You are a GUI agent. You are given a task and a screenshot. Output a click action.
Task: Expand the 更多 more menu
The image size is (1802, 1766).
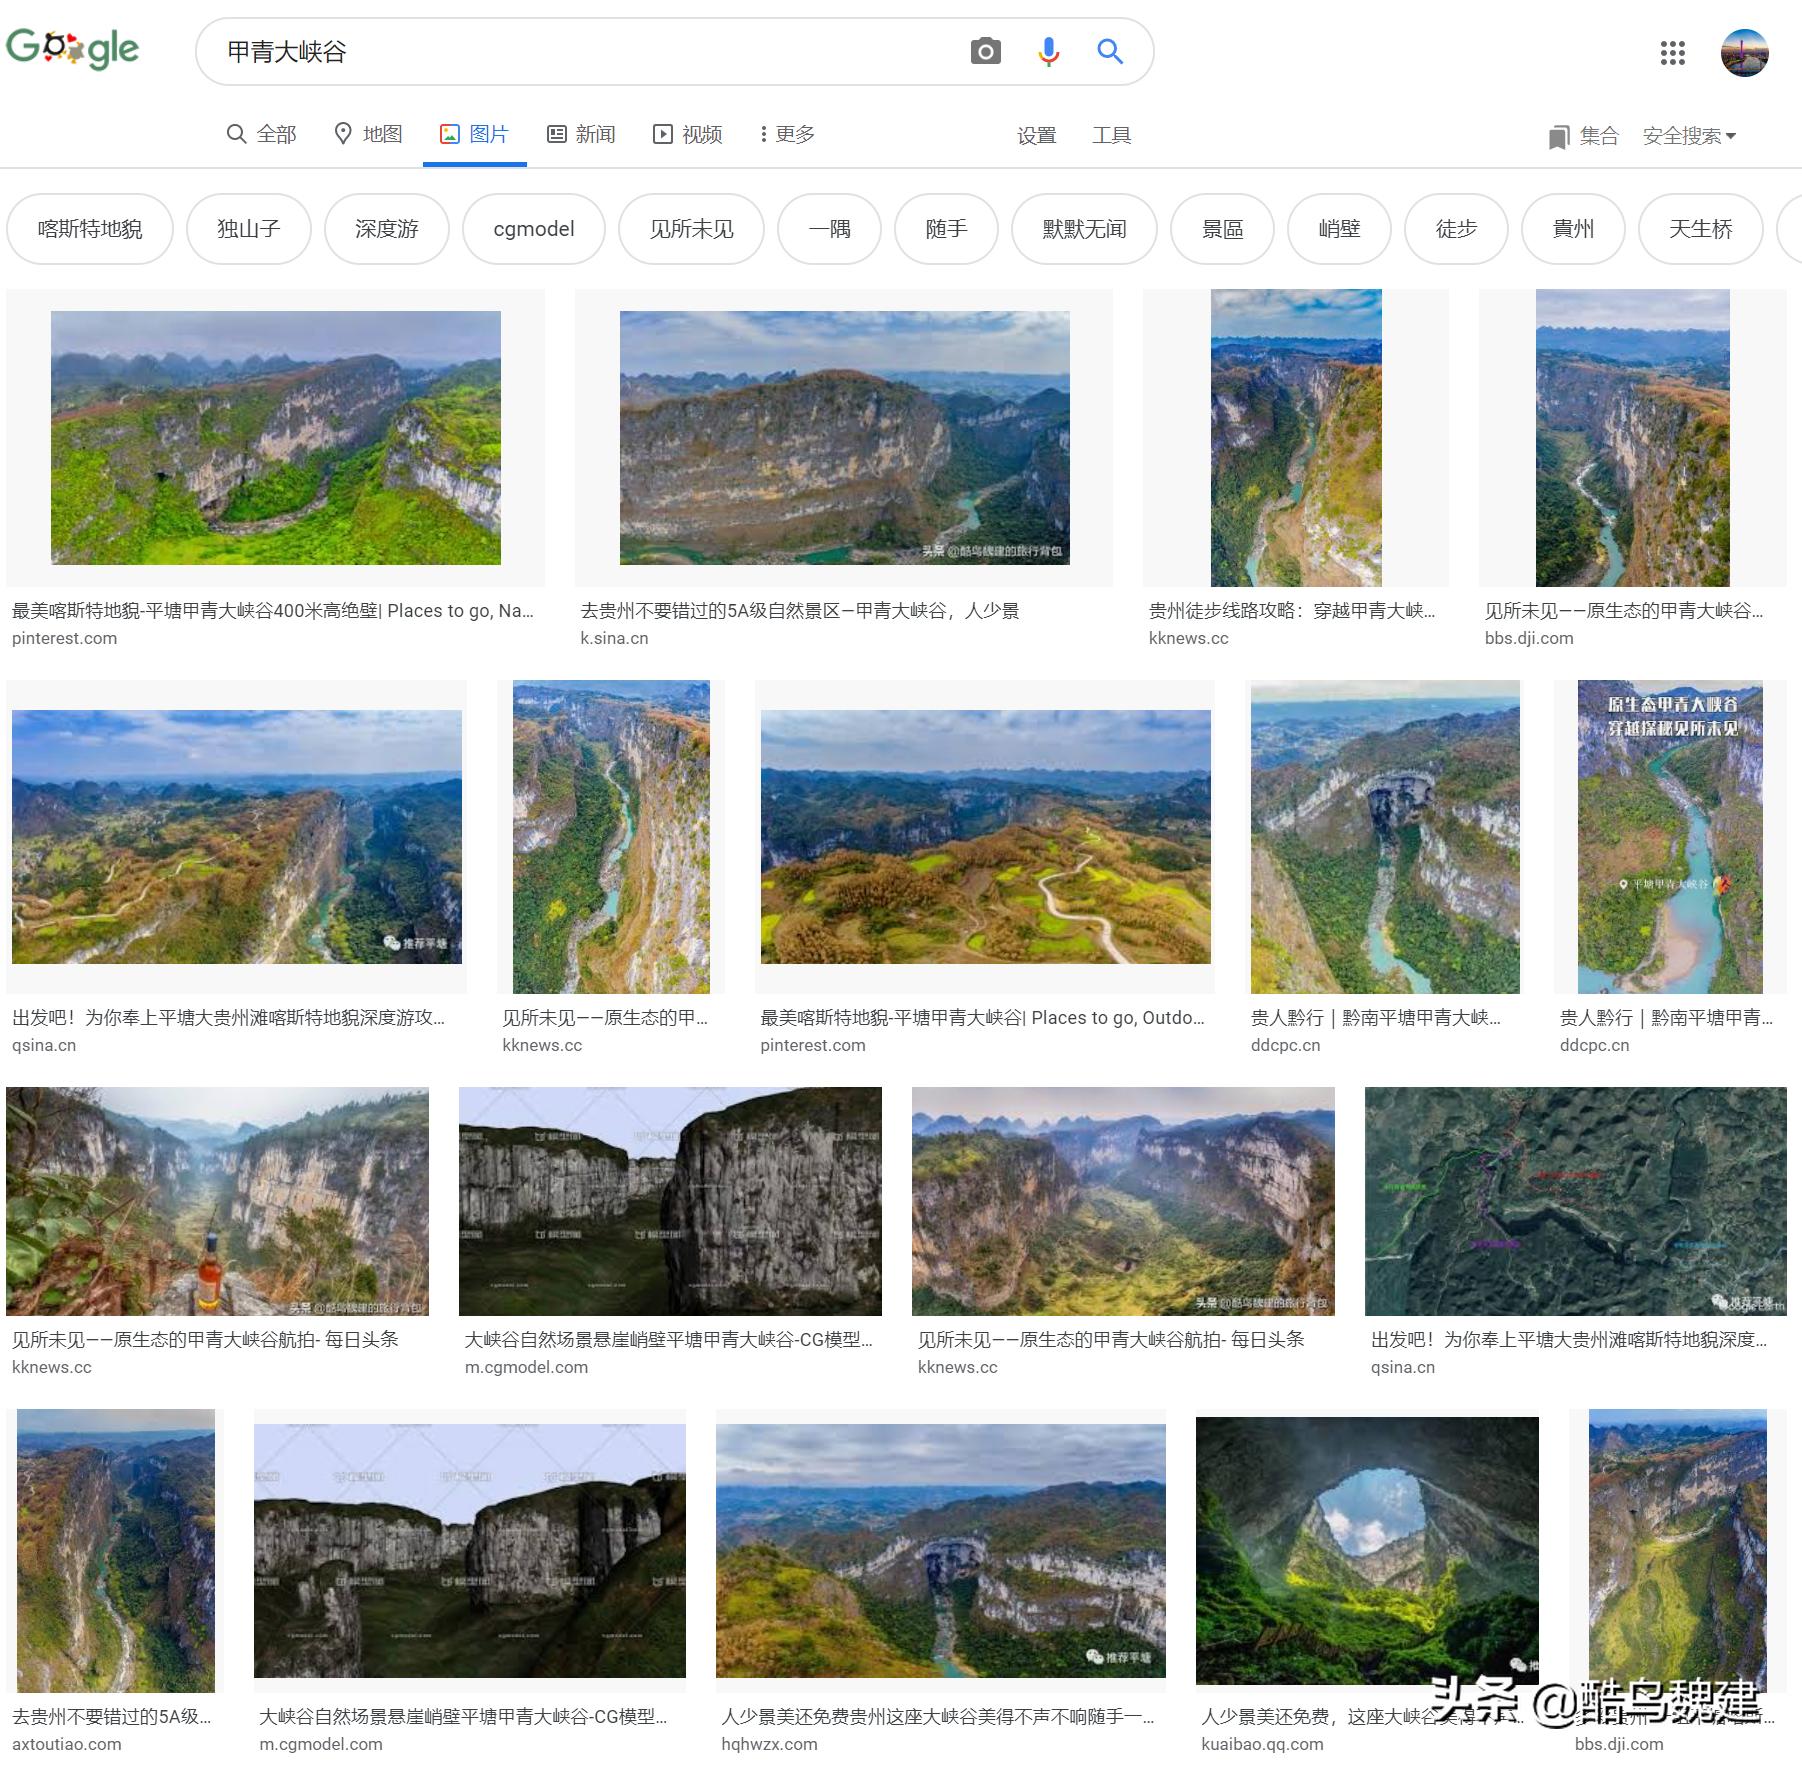(788, 134)
